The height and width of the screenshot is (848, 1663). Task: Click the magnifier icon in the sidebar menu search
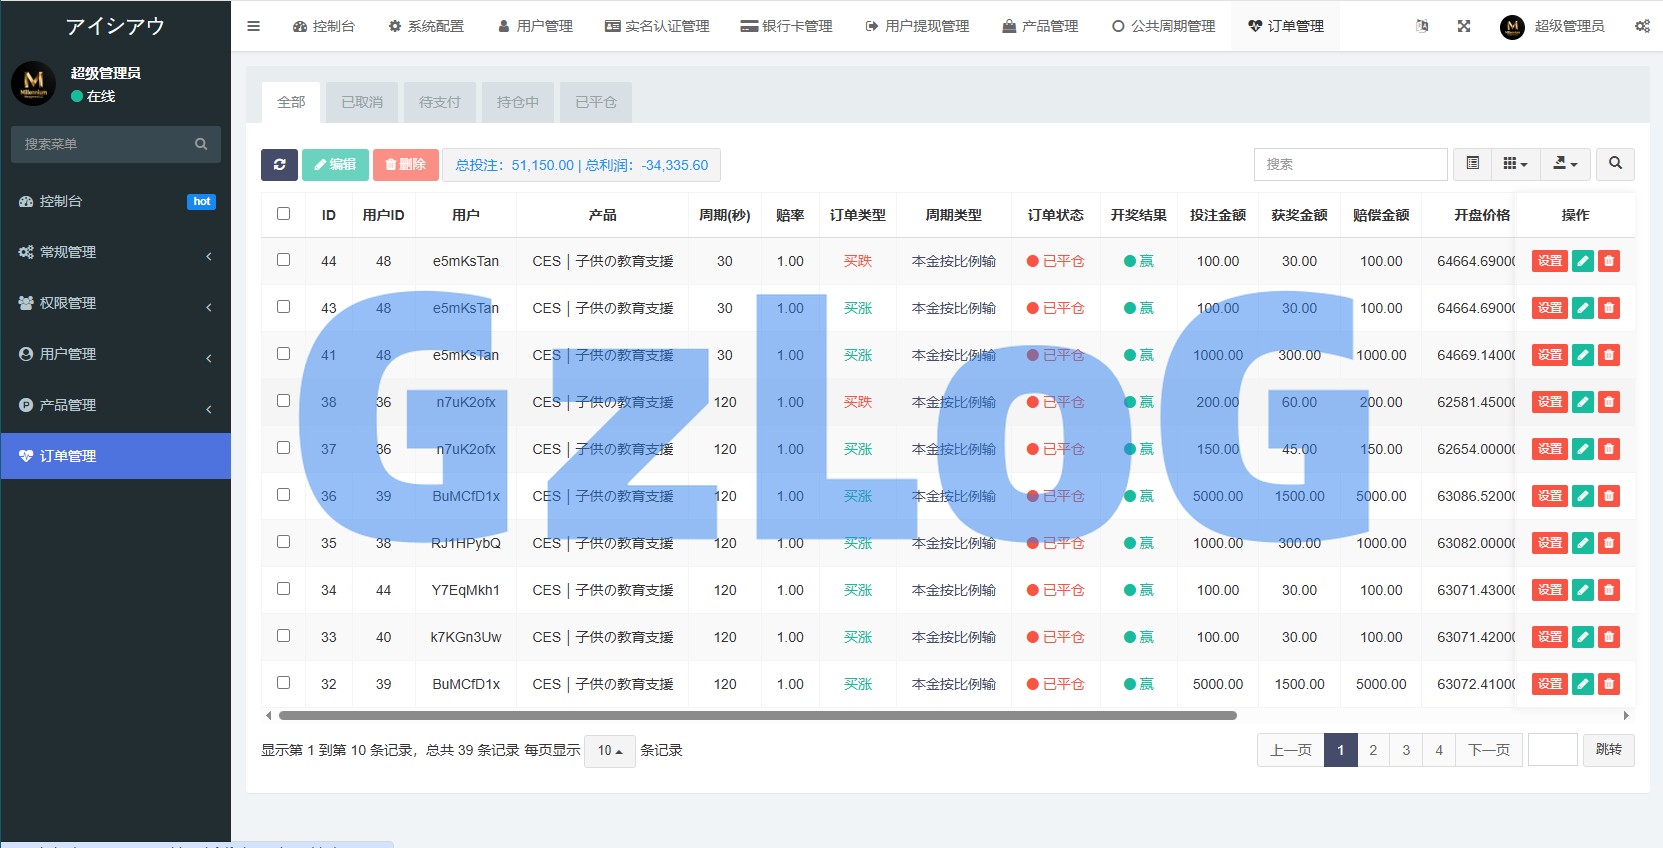[x=201, y=144]
